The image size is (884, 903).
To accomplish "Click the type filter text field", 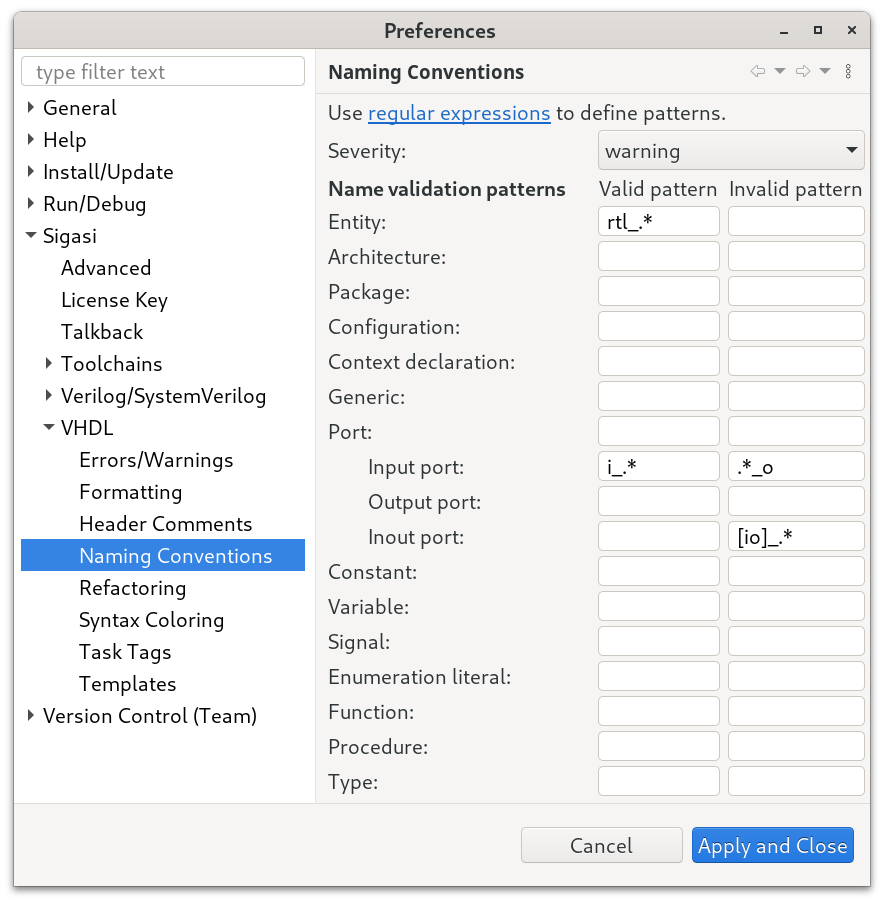I will pos(163,71).
